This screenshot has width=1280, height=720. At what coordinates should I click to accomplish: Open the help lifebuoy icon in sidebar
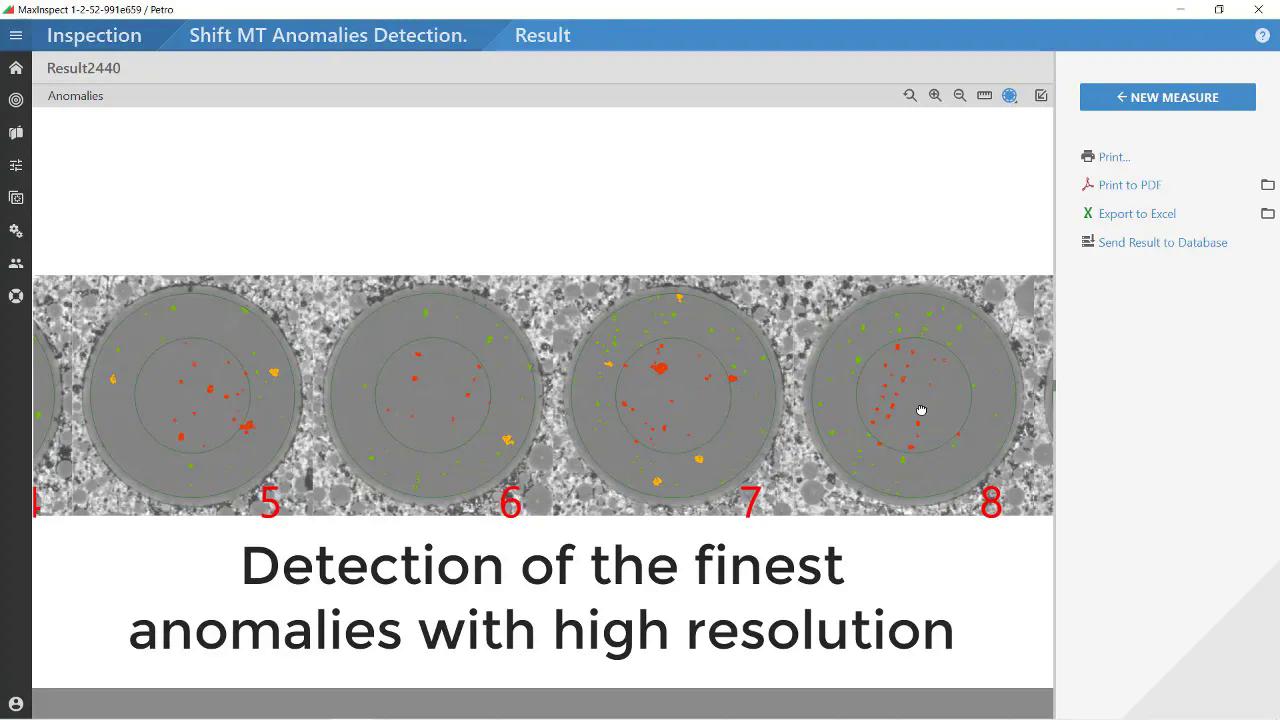15,296
